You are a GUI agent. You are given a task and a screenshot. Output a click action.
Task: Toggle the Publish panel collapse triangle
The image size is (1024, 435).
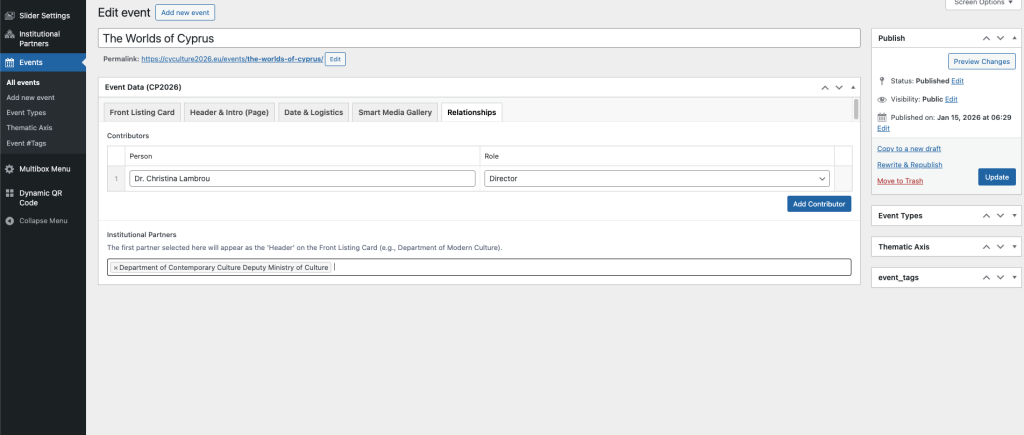tap(1014, 38)
